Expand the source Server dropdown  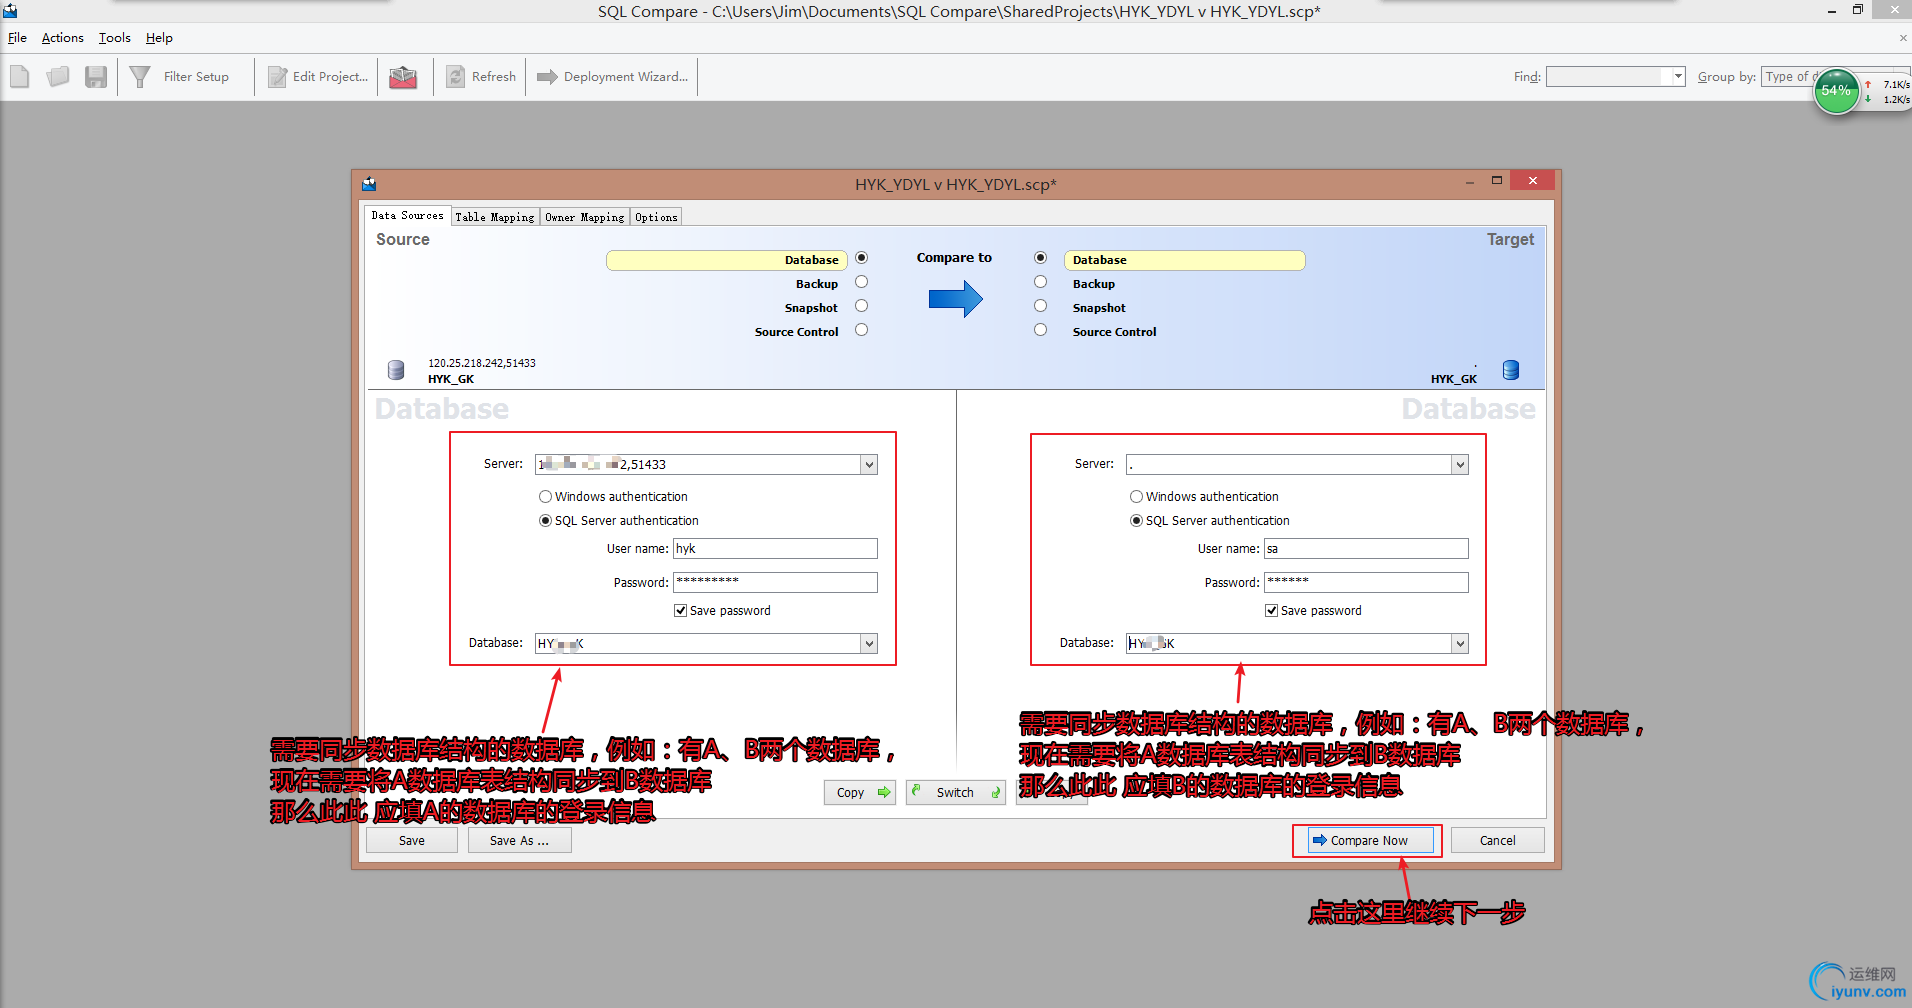[x=869, y=465]
